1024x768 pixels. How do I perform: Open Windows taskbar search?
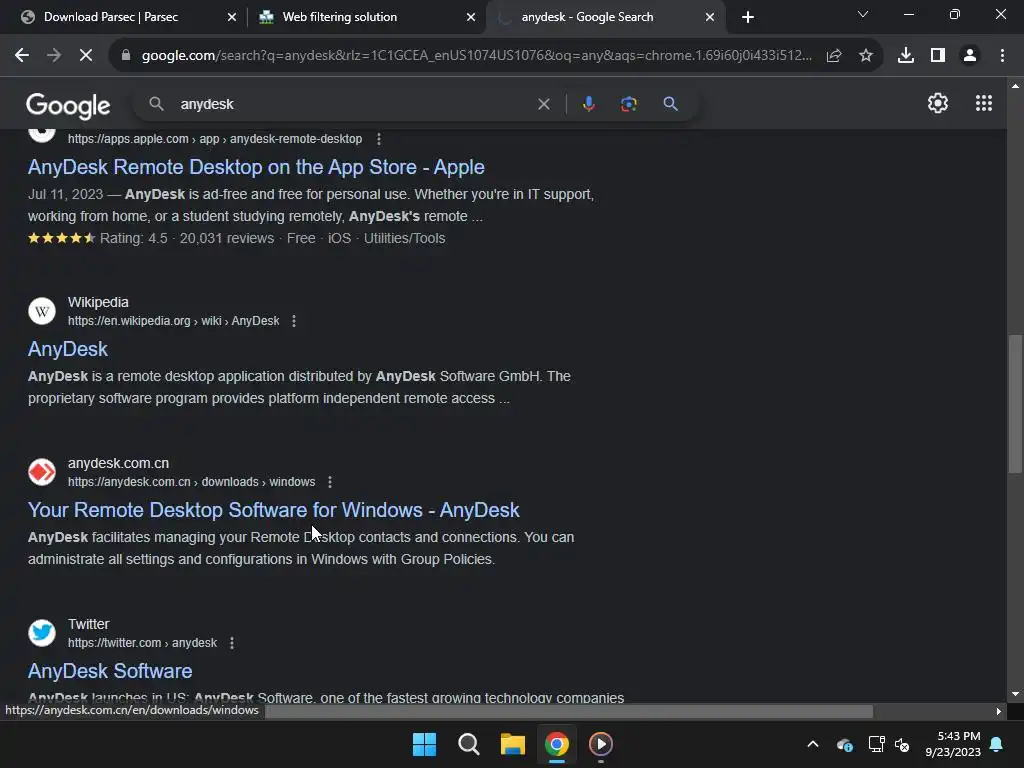pyautogui.click(x=469, y=744)
